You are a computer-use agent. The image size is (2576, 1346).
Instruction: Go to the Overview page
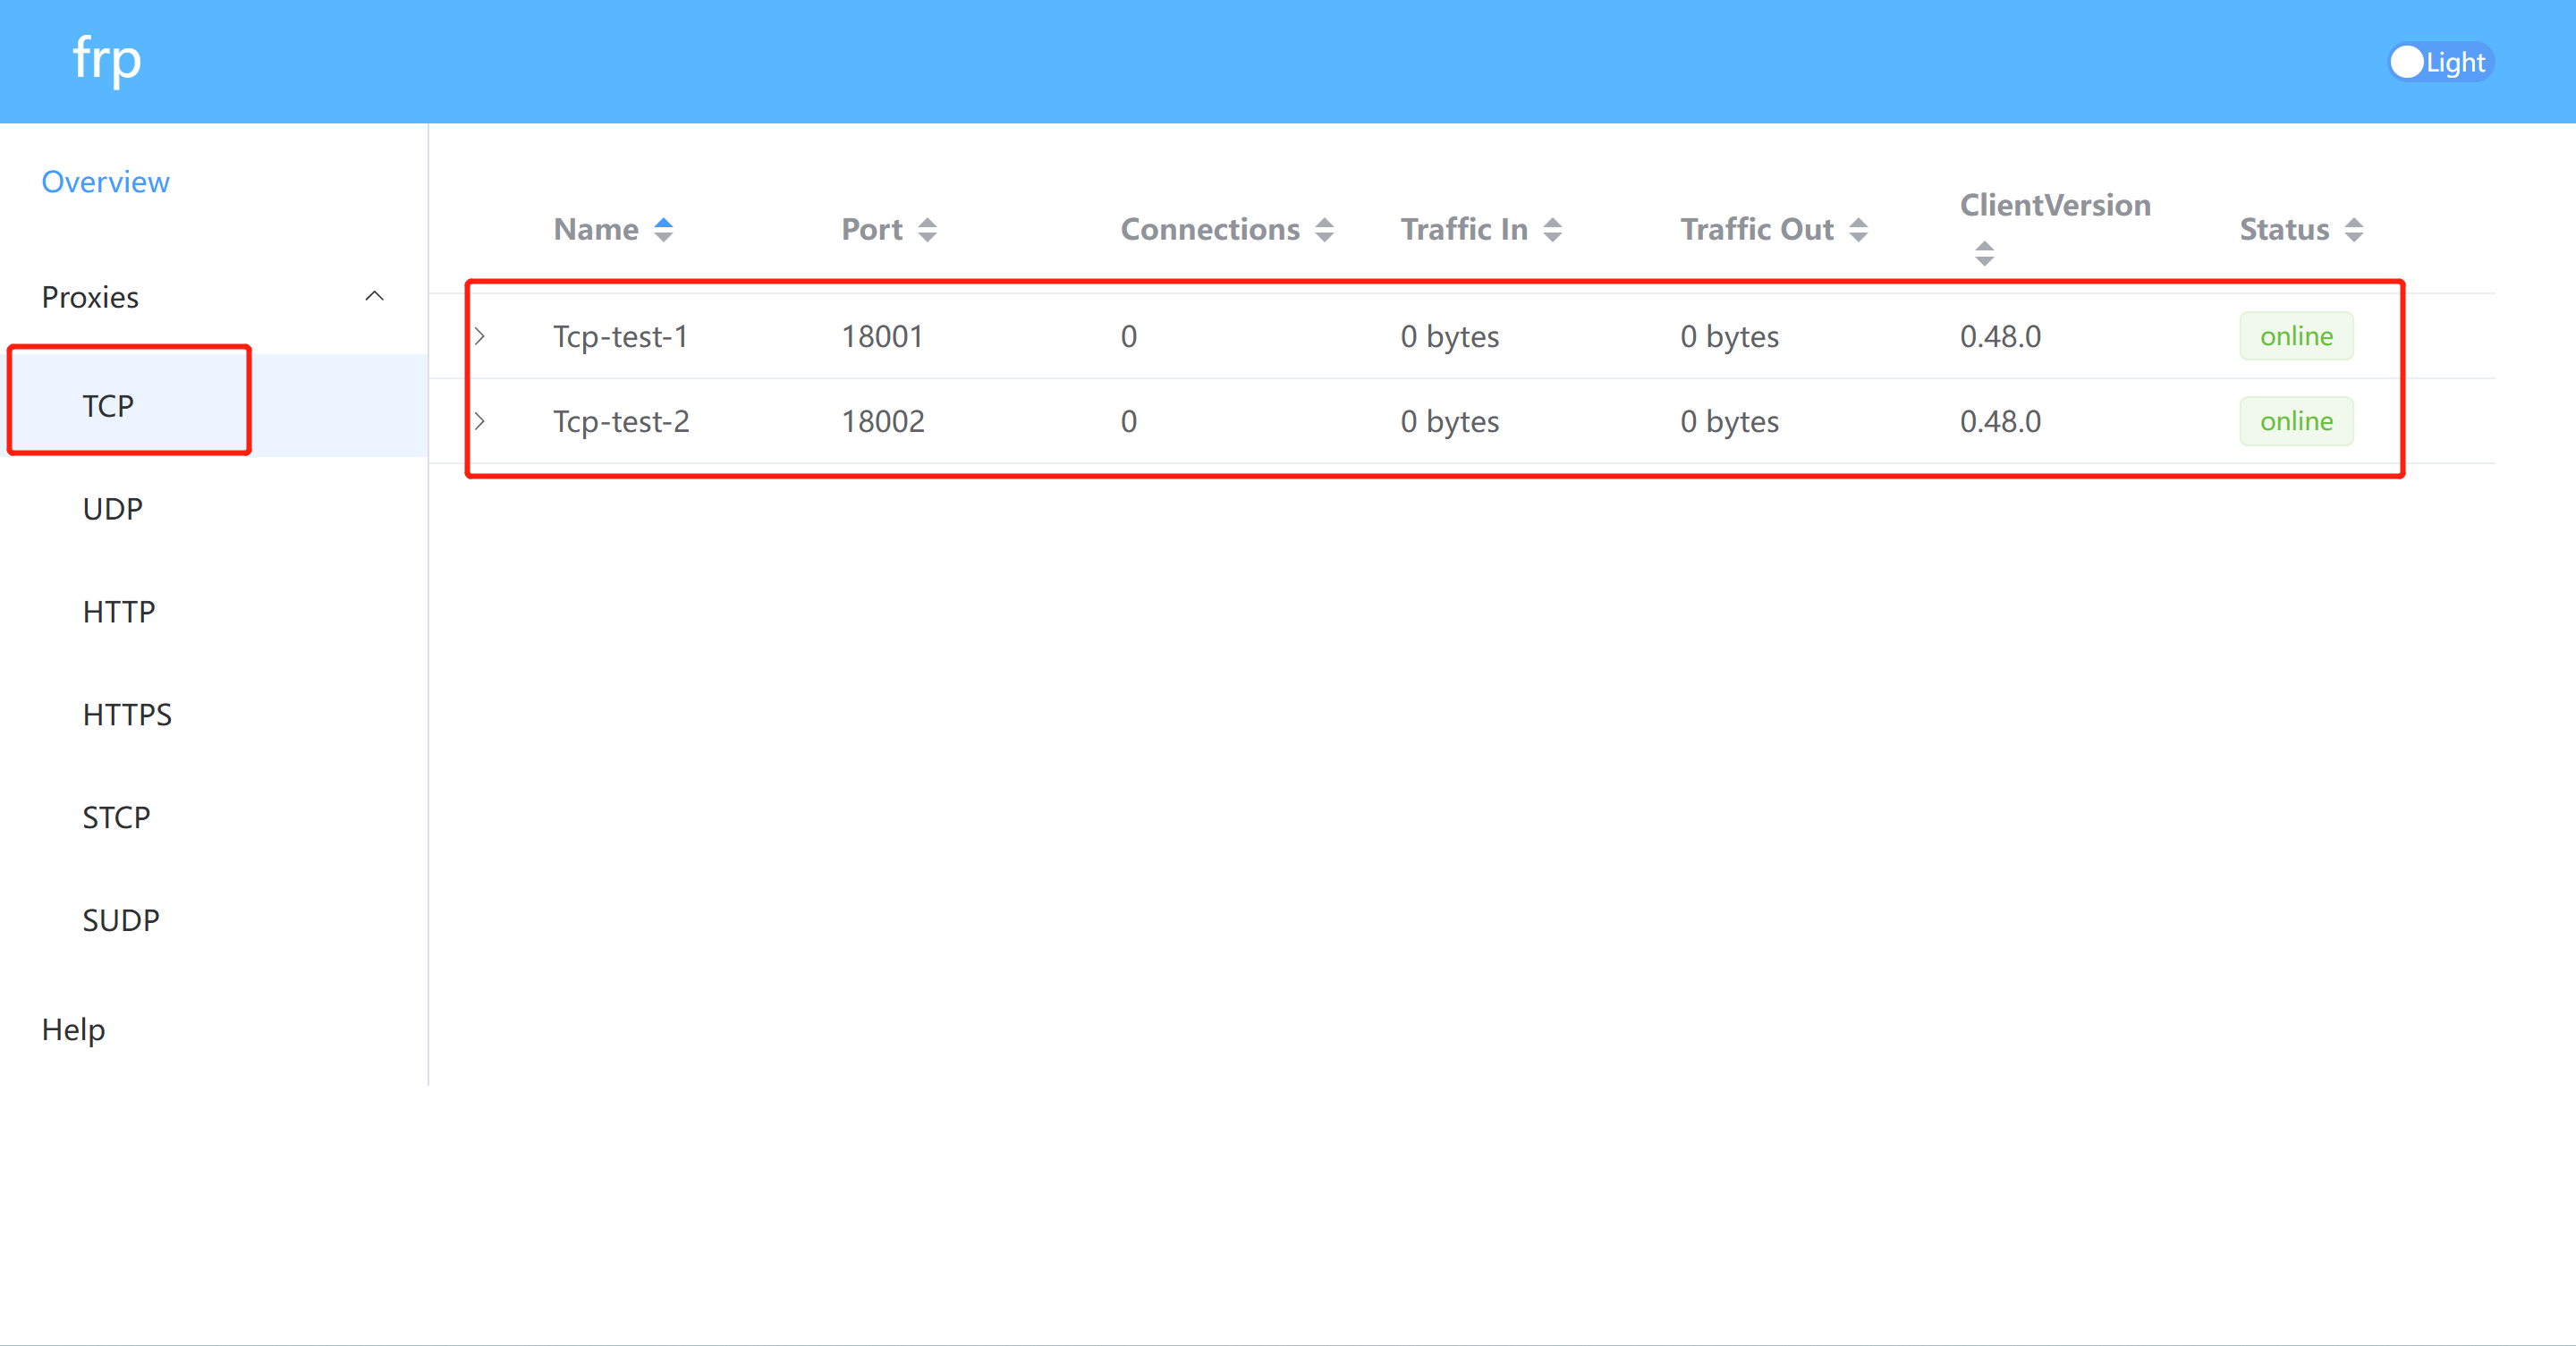pyautogui.click(x=105, y=182)
